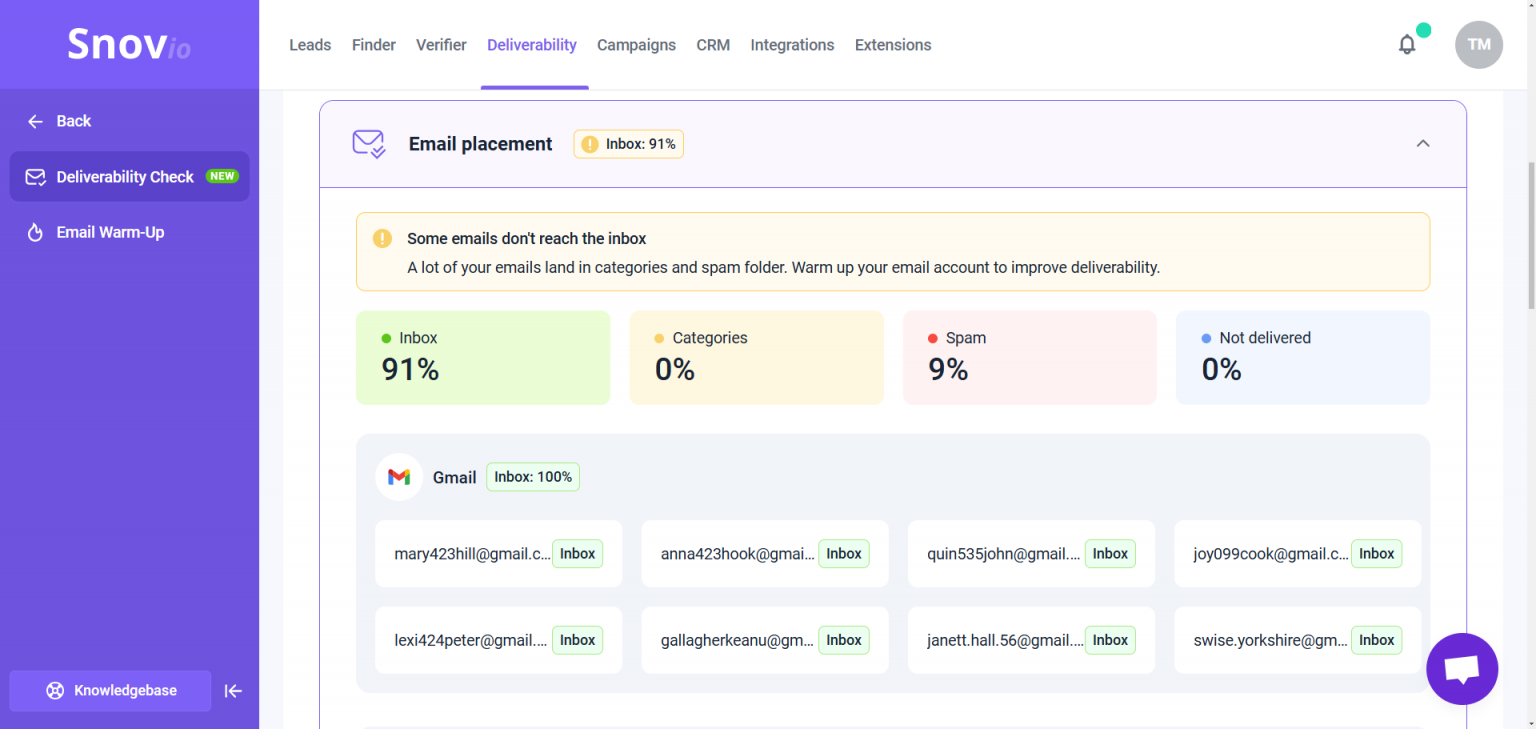The height and width of the screenshot is (729, 1536).
Task: Open the notifications bell
Action: tap(1407, 45)
